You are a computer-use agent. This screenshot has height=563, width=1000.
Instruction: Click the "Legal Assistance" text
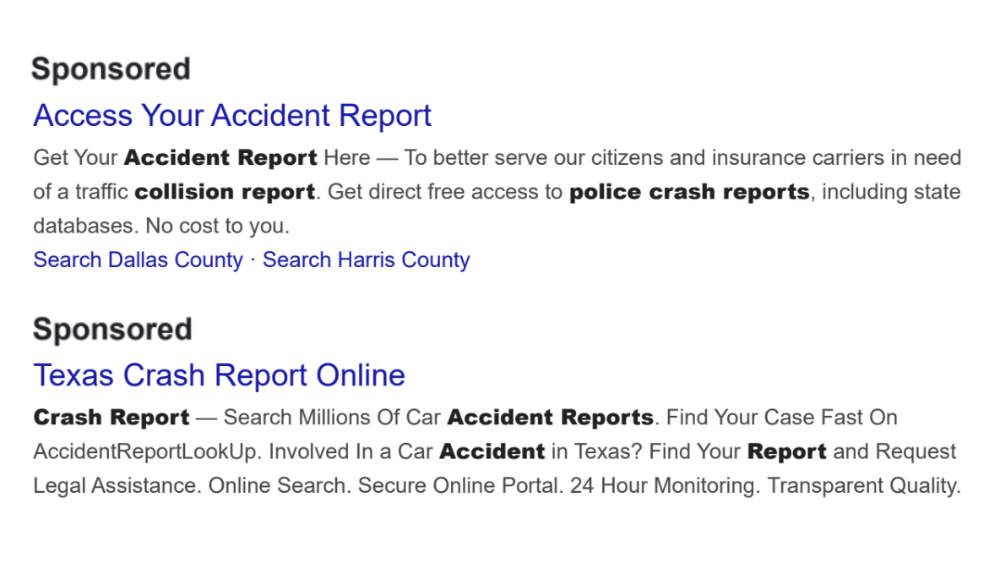click(114, 487)
